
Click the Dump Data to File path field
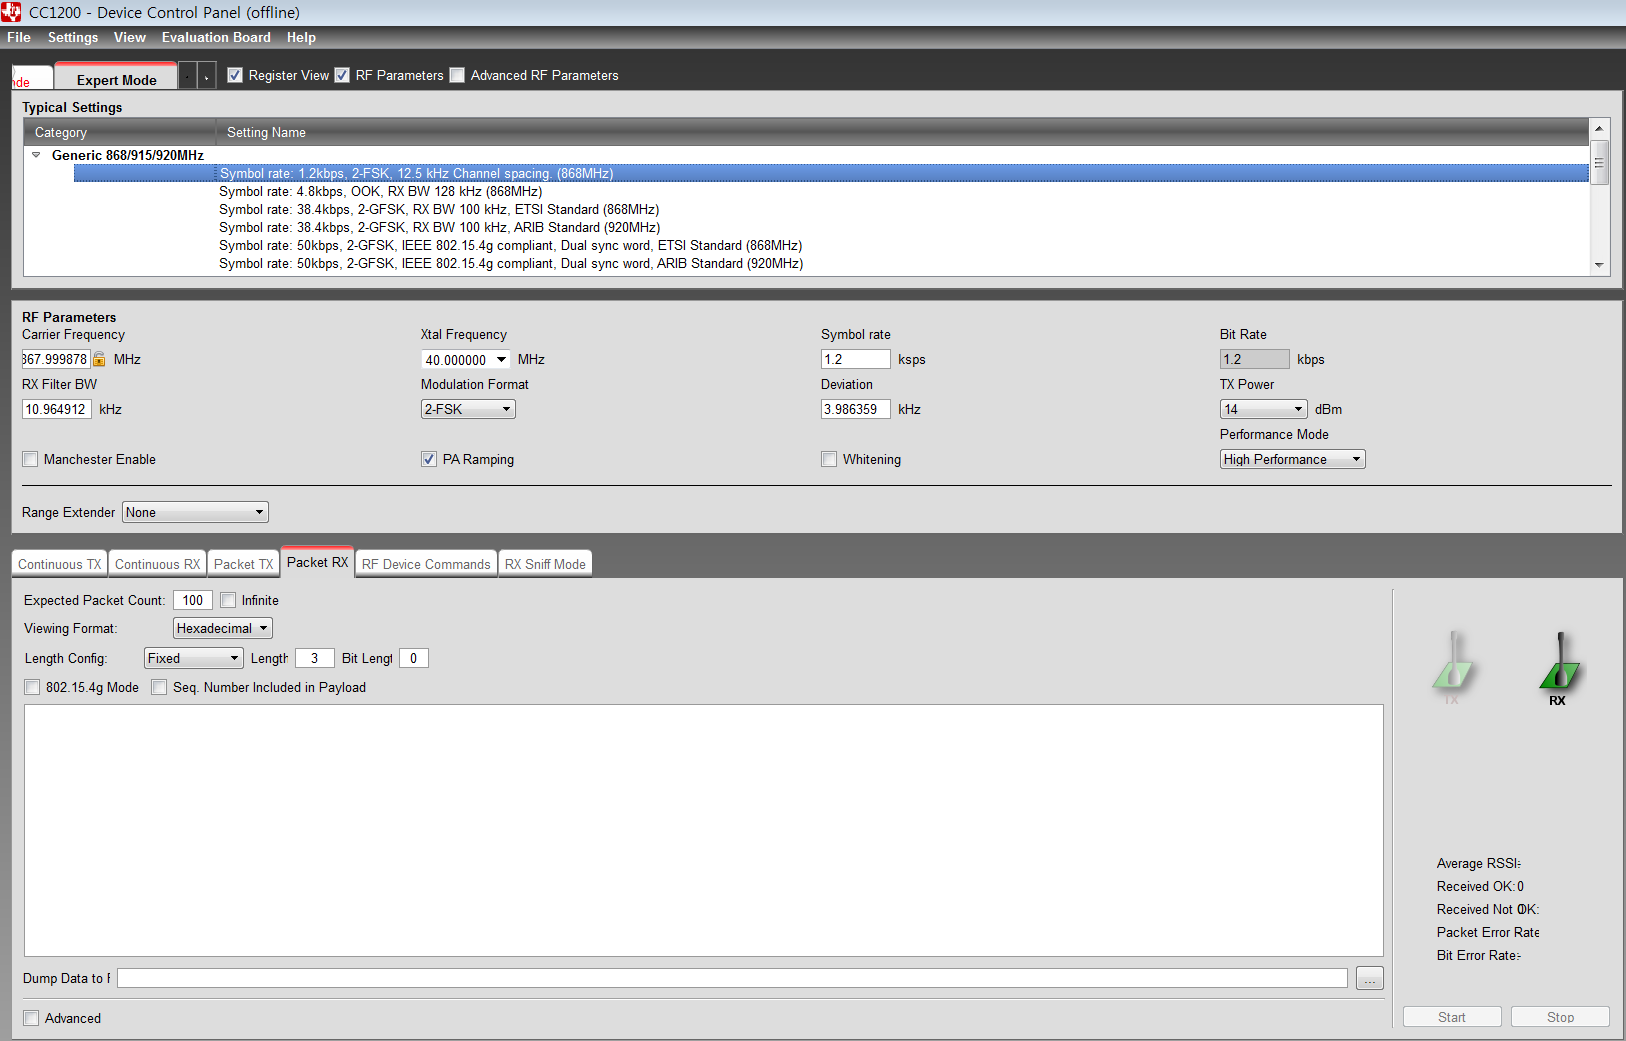[732, 978]
